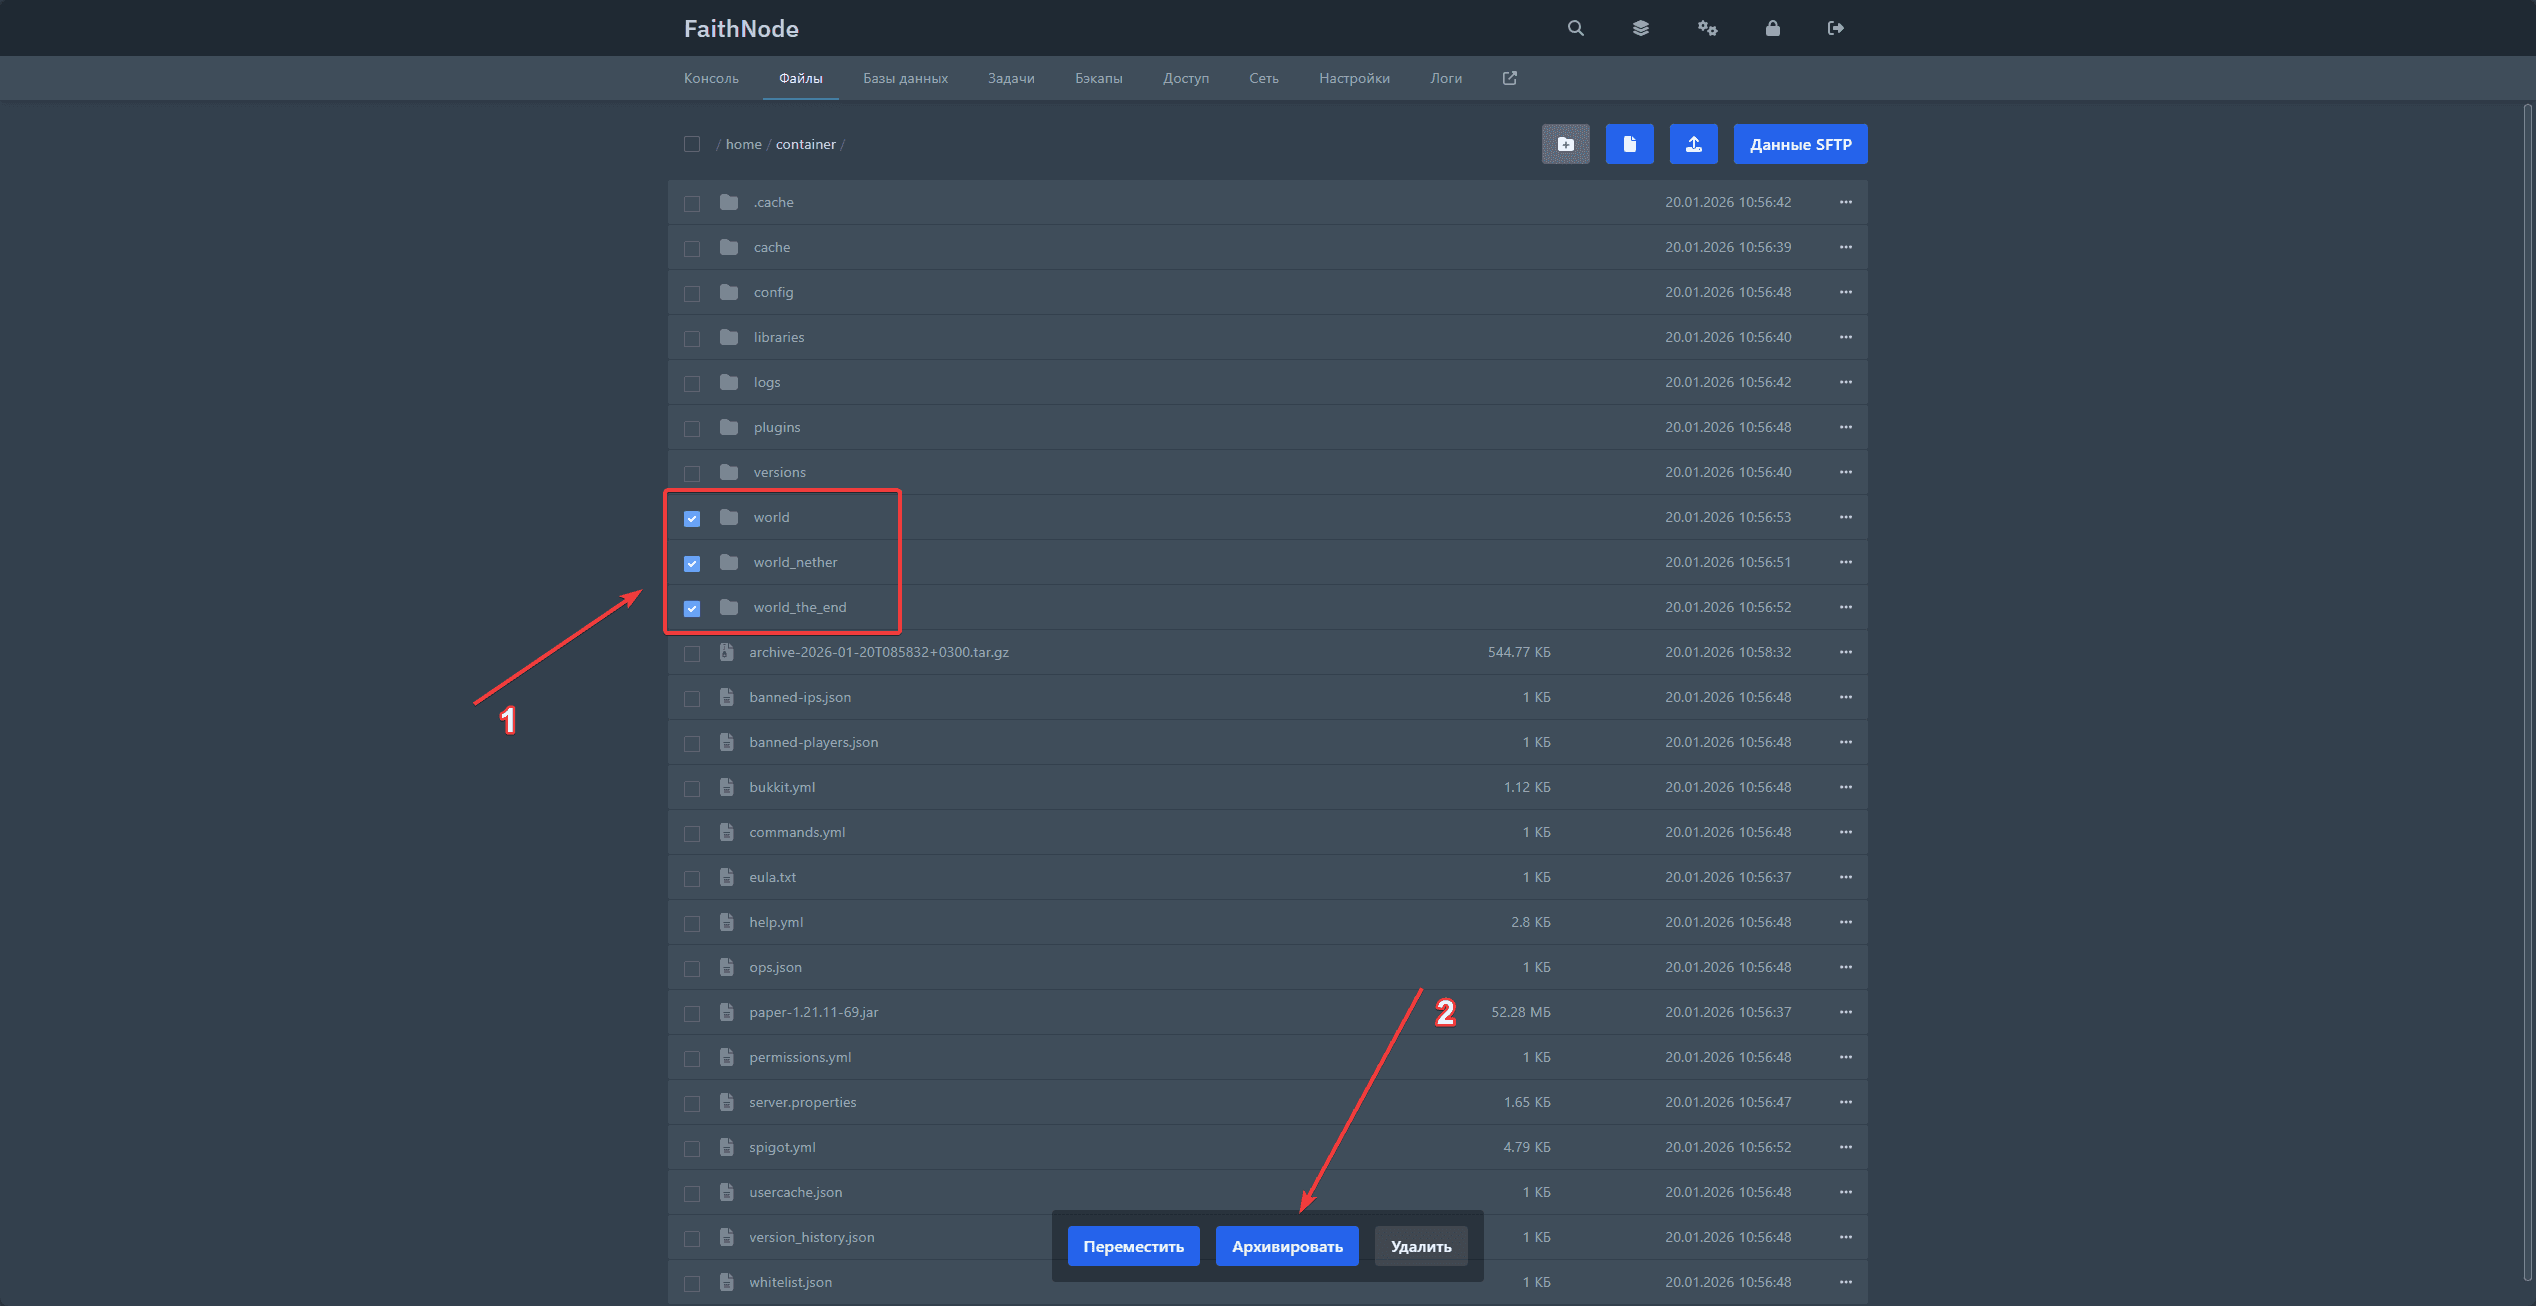Click the upload icon button

(1693, 144)
